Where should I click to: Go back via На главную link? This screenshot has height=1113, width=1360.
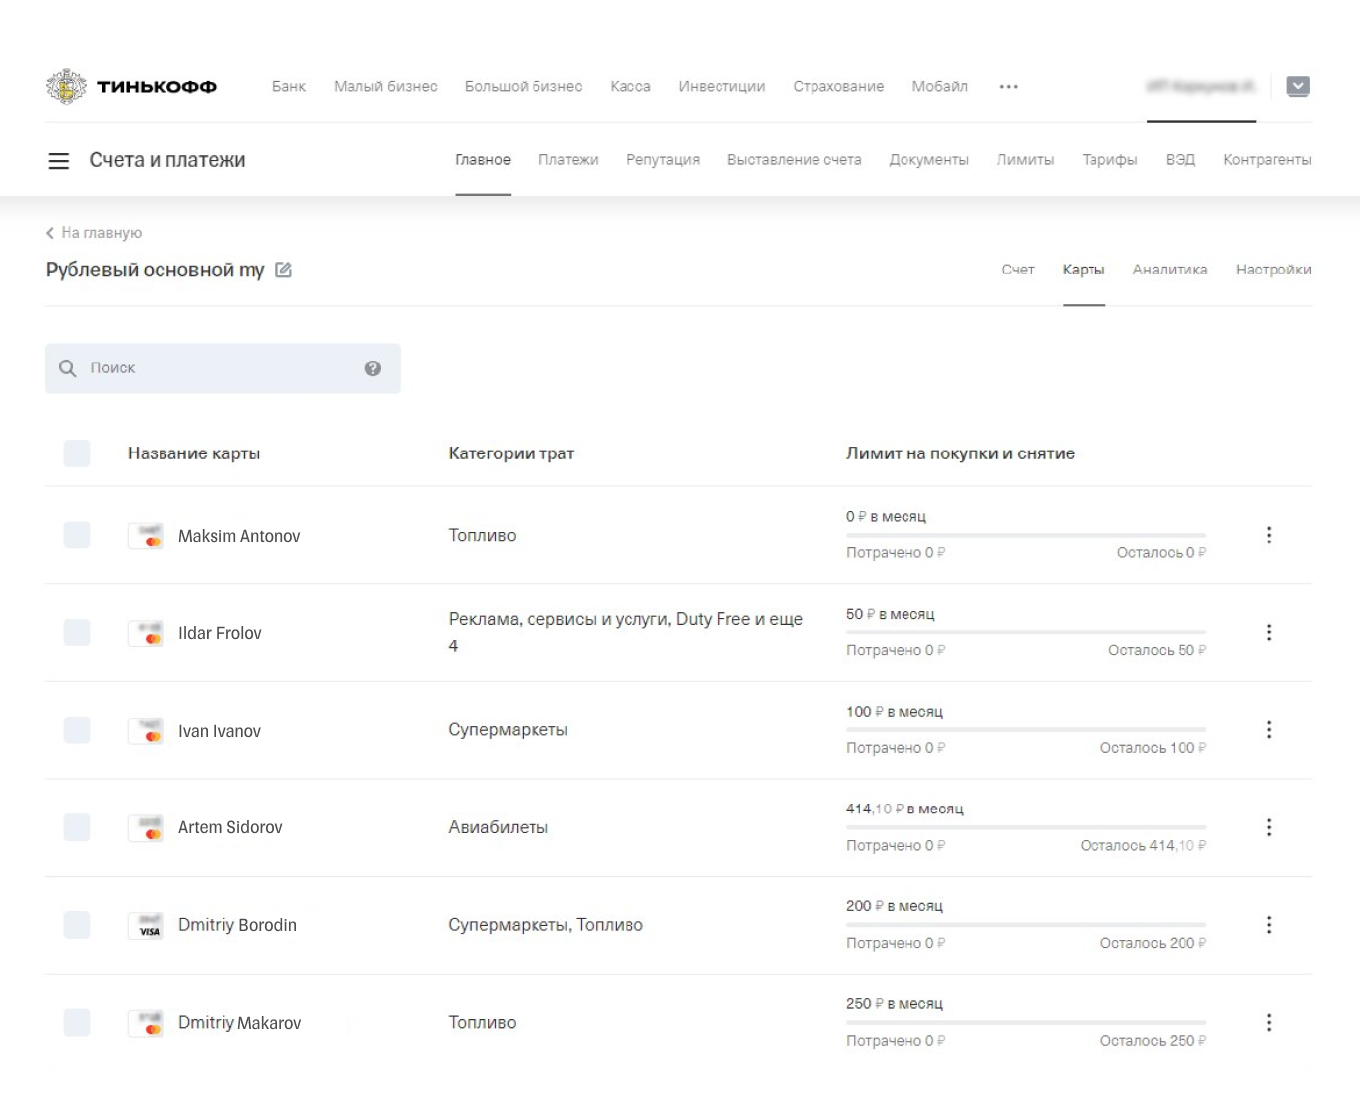[95, 233]
